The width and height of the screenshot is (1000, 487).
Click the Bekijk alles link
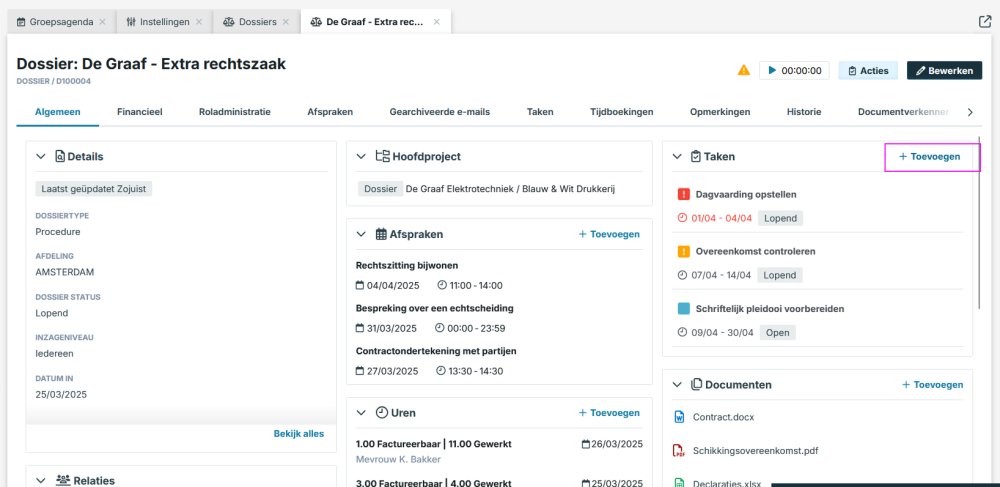[298, 433]
